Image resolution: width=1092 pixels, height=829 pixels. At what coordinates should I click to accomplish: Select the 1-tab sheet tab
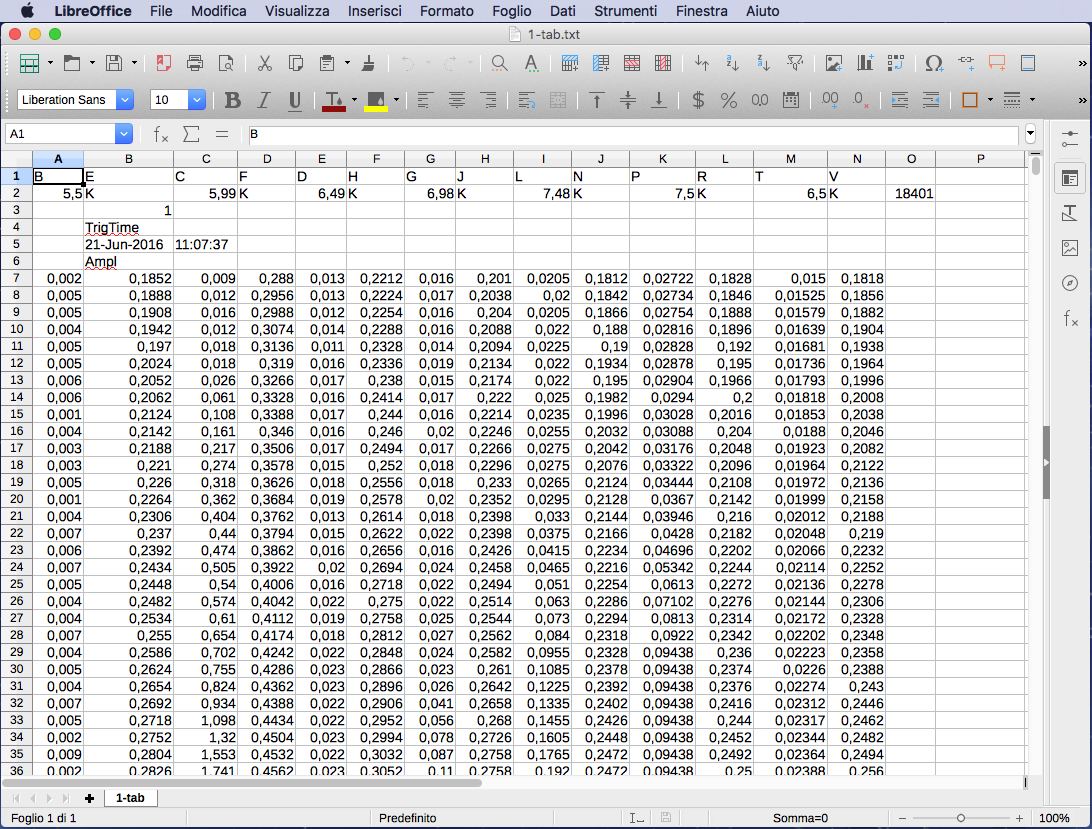click(x=130, y=798)
